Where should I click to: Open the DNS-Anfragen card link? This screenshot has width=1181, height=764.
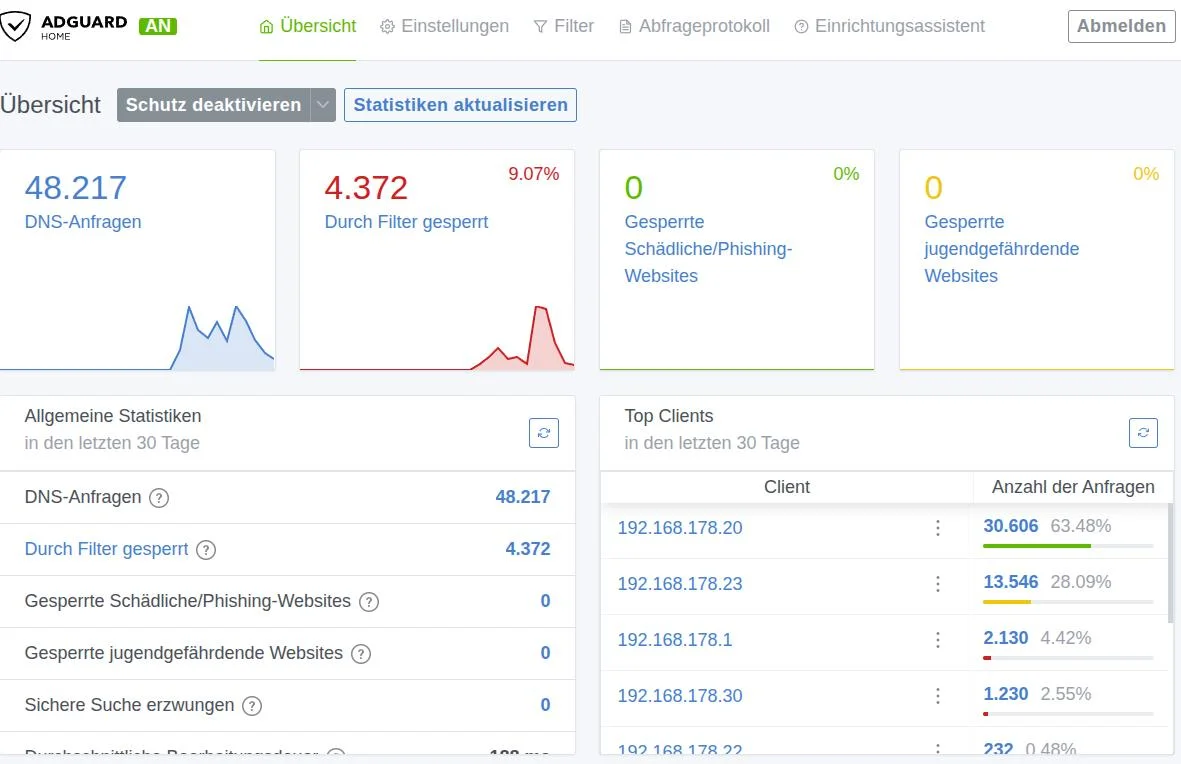(83, 222)
